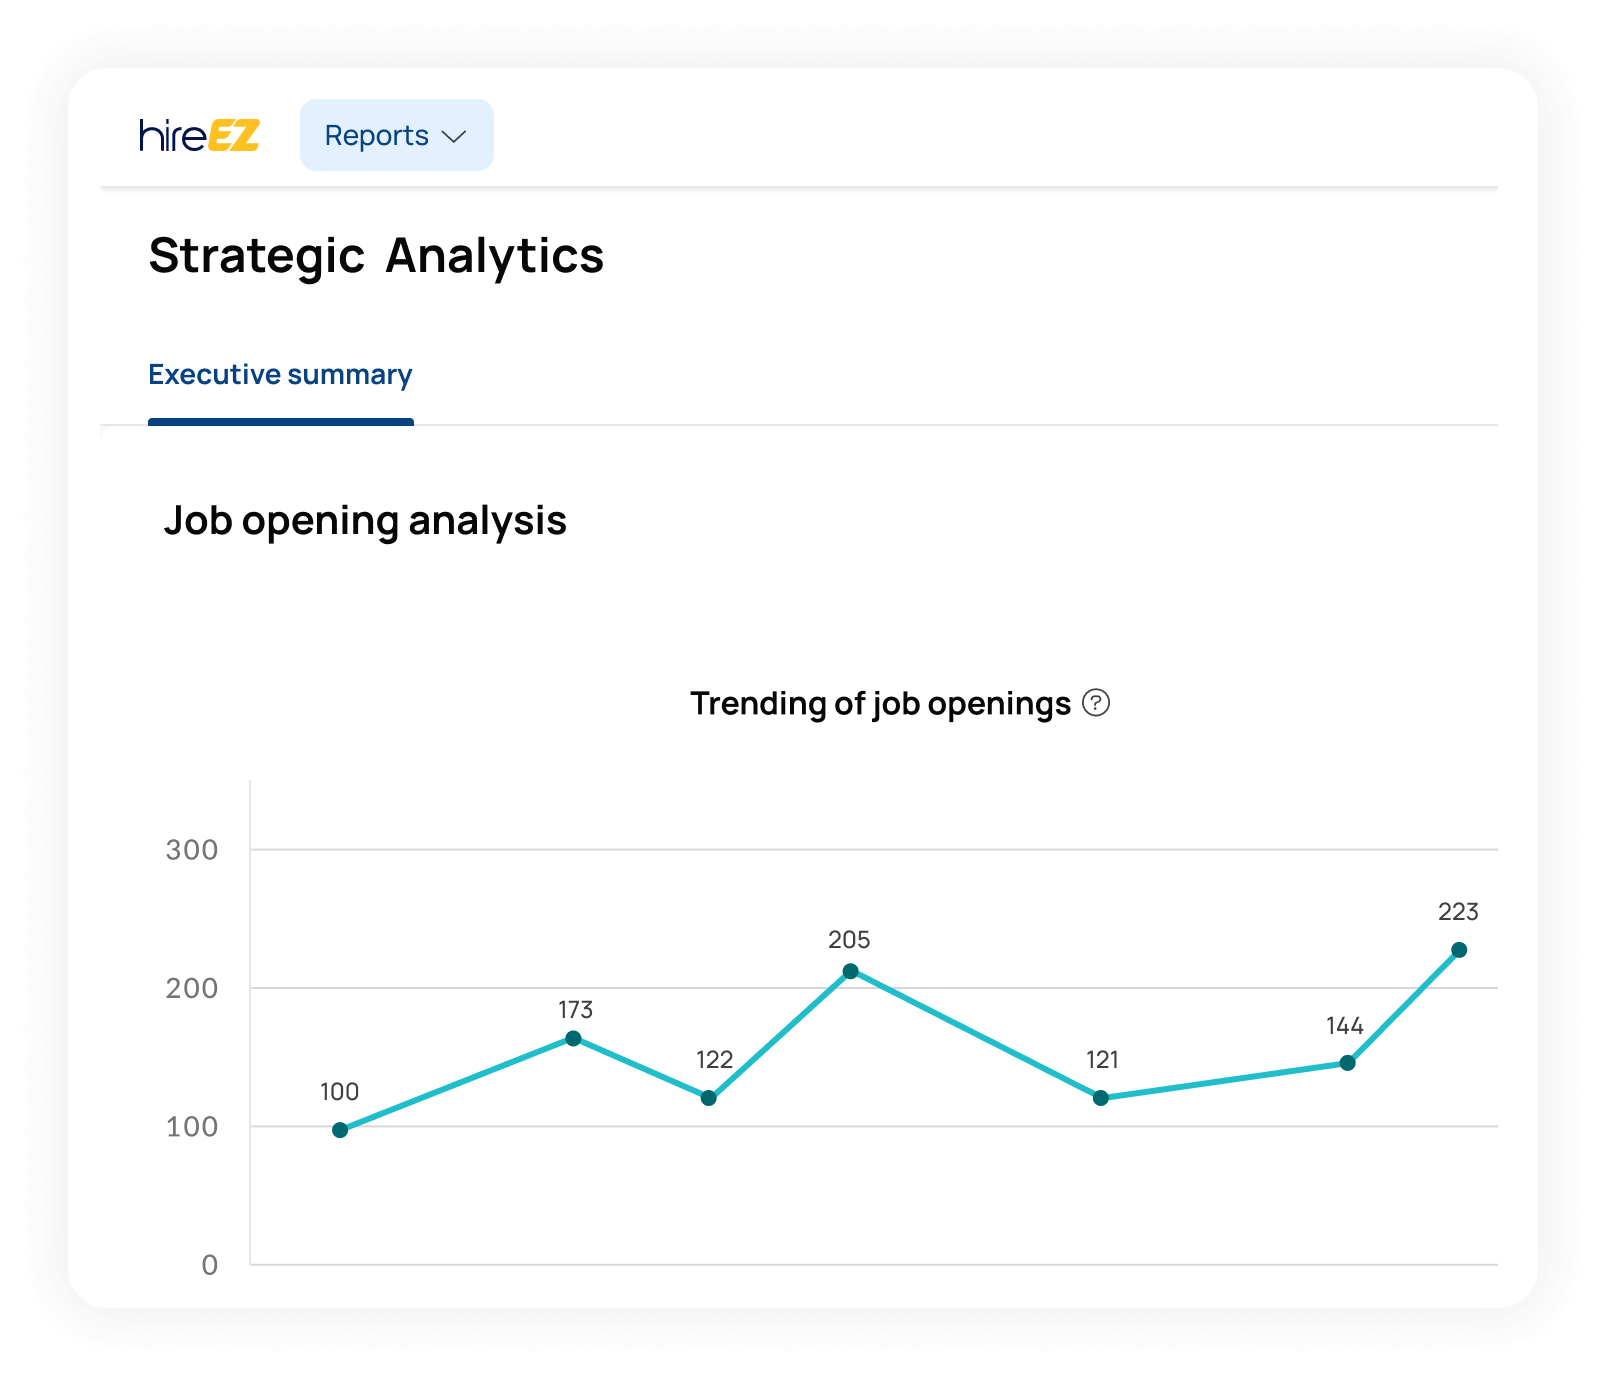Click the Trending of job openings chart title
The width and height of the screenshot is (1606, 1376).
pos(880,703)
